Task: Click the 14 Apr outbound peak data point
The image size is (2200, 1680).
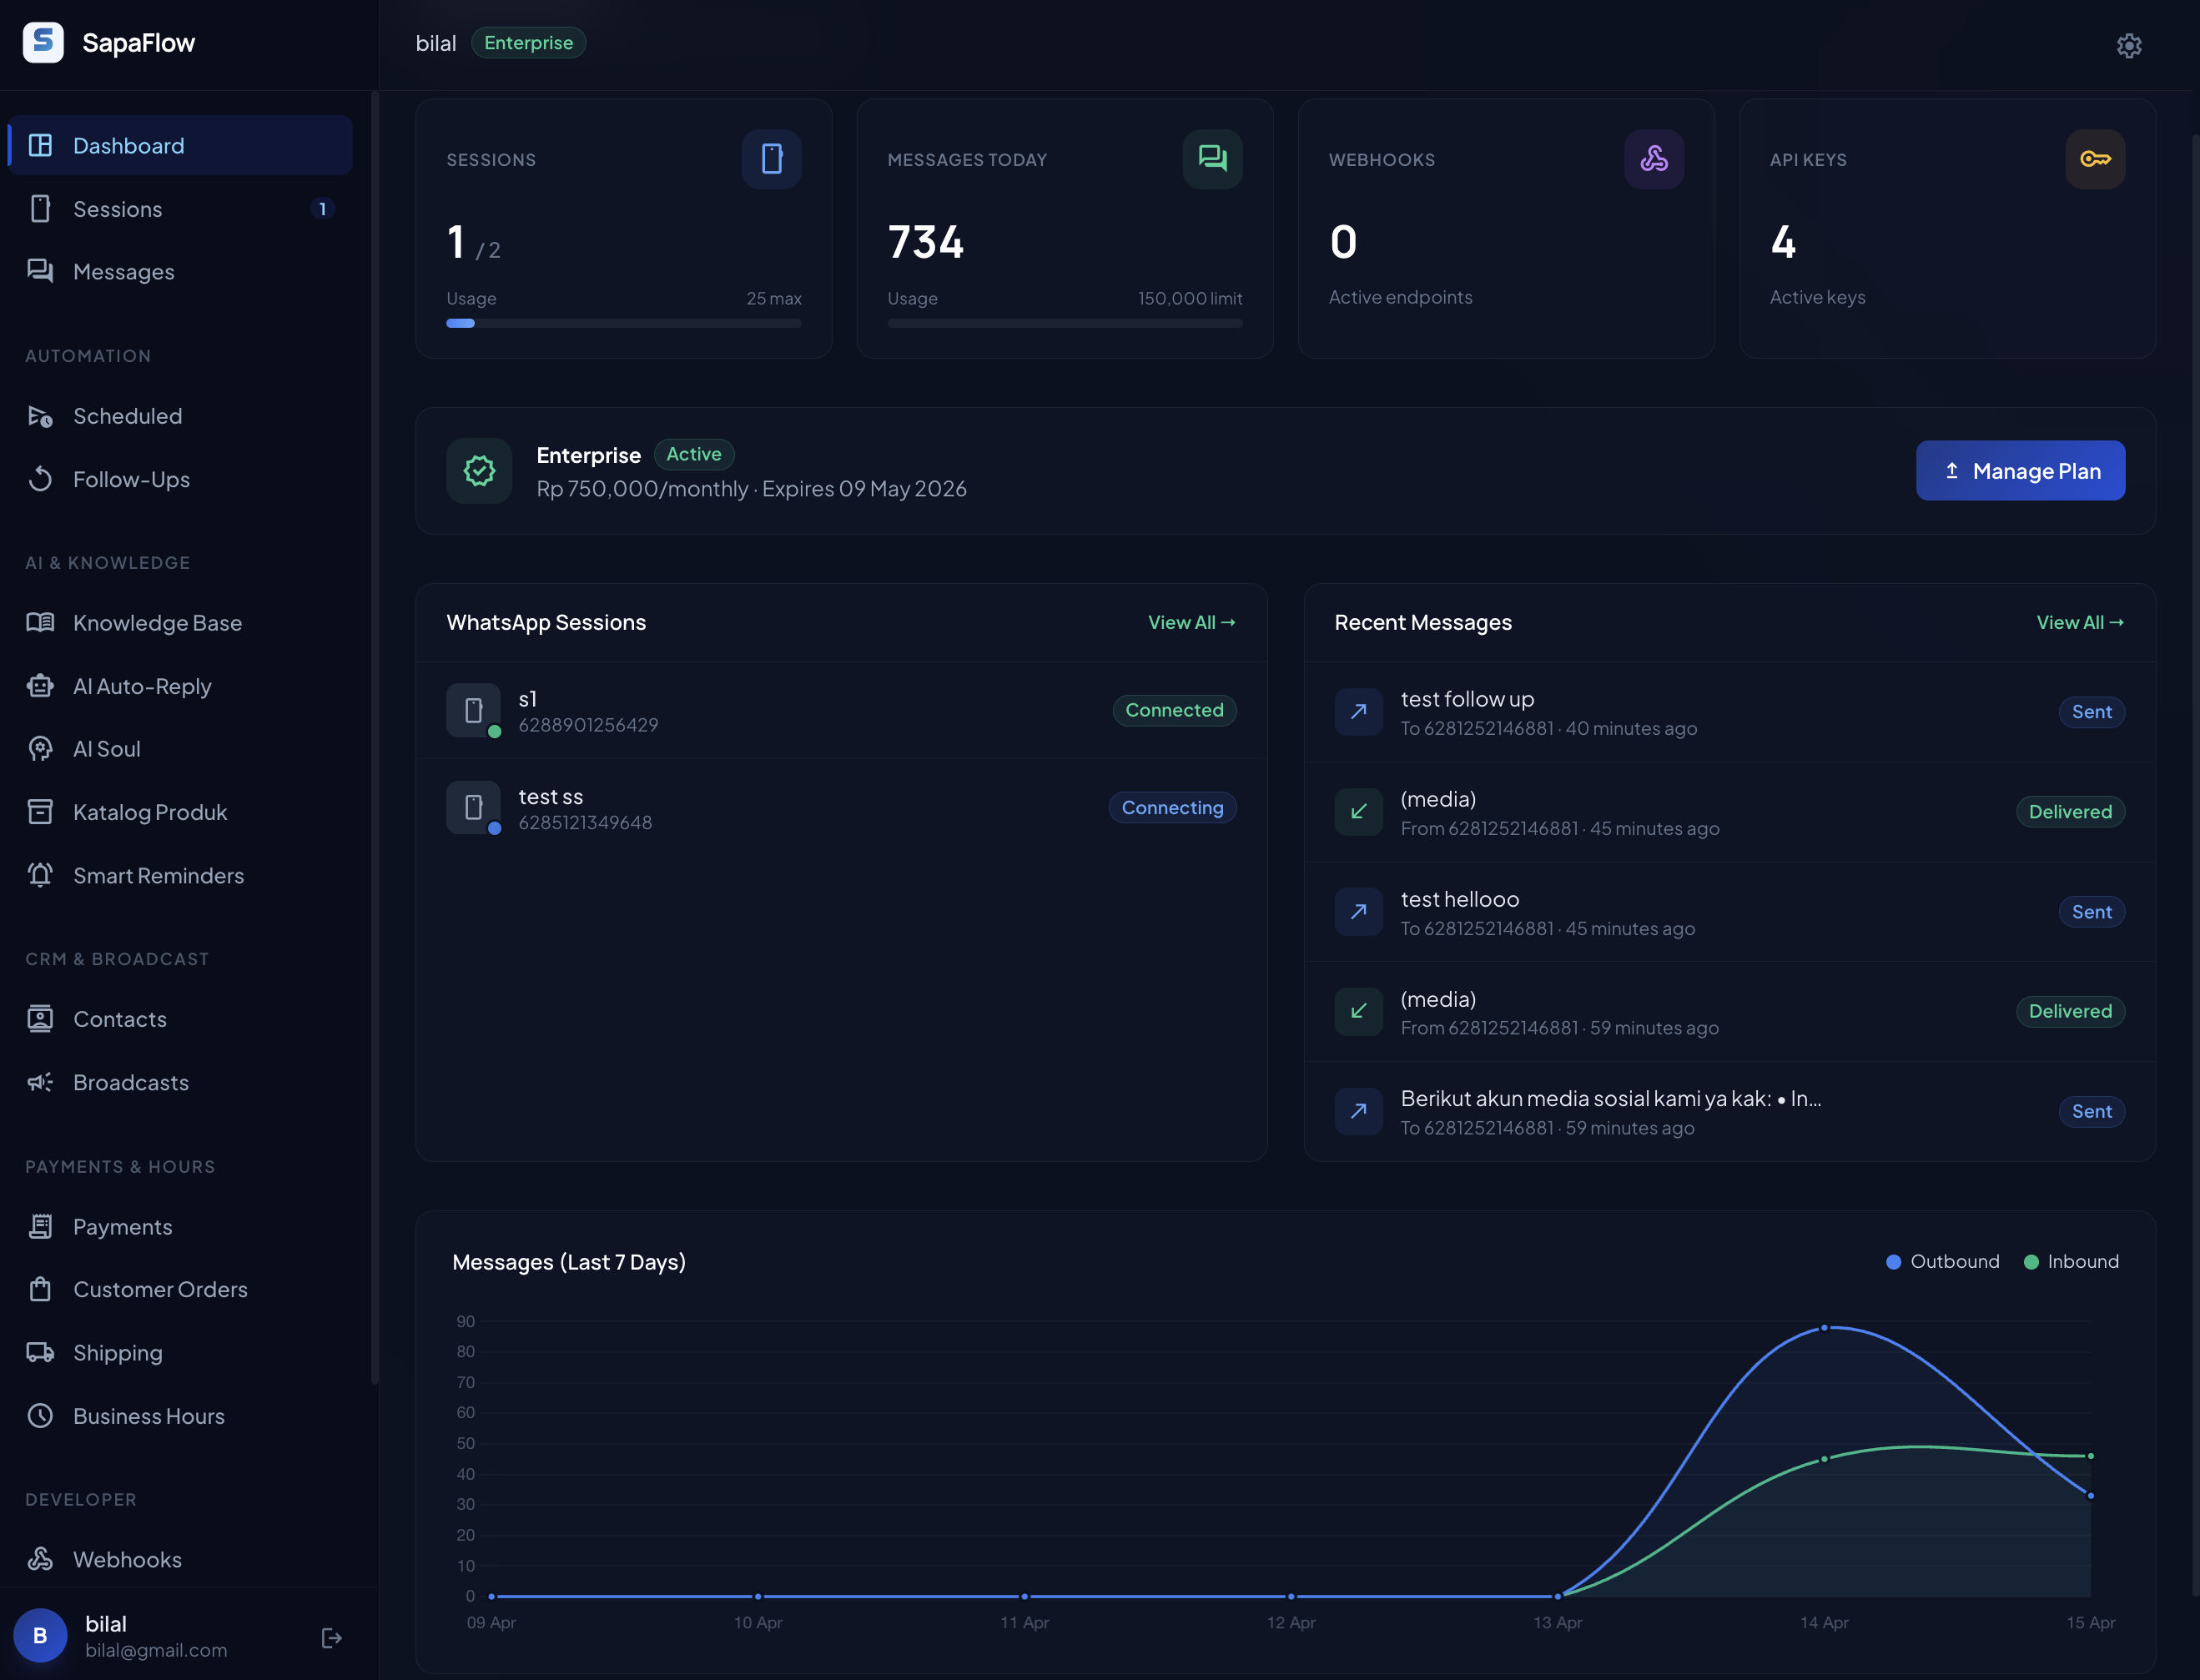Action: coord(1824,1328)
